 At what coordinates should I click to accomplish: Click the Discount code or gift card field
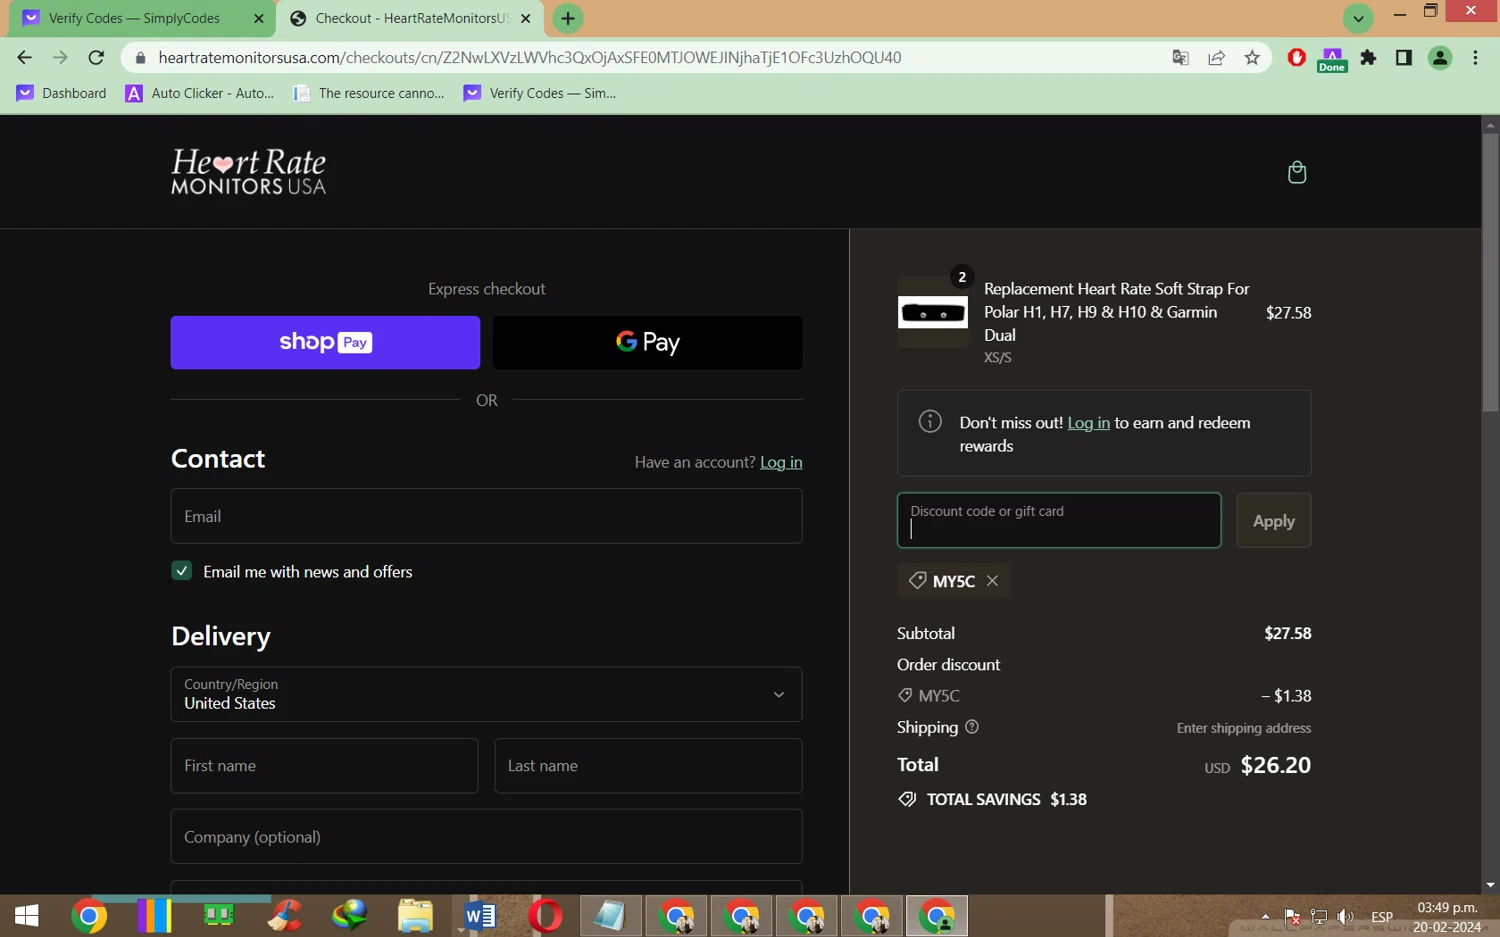1059,520
